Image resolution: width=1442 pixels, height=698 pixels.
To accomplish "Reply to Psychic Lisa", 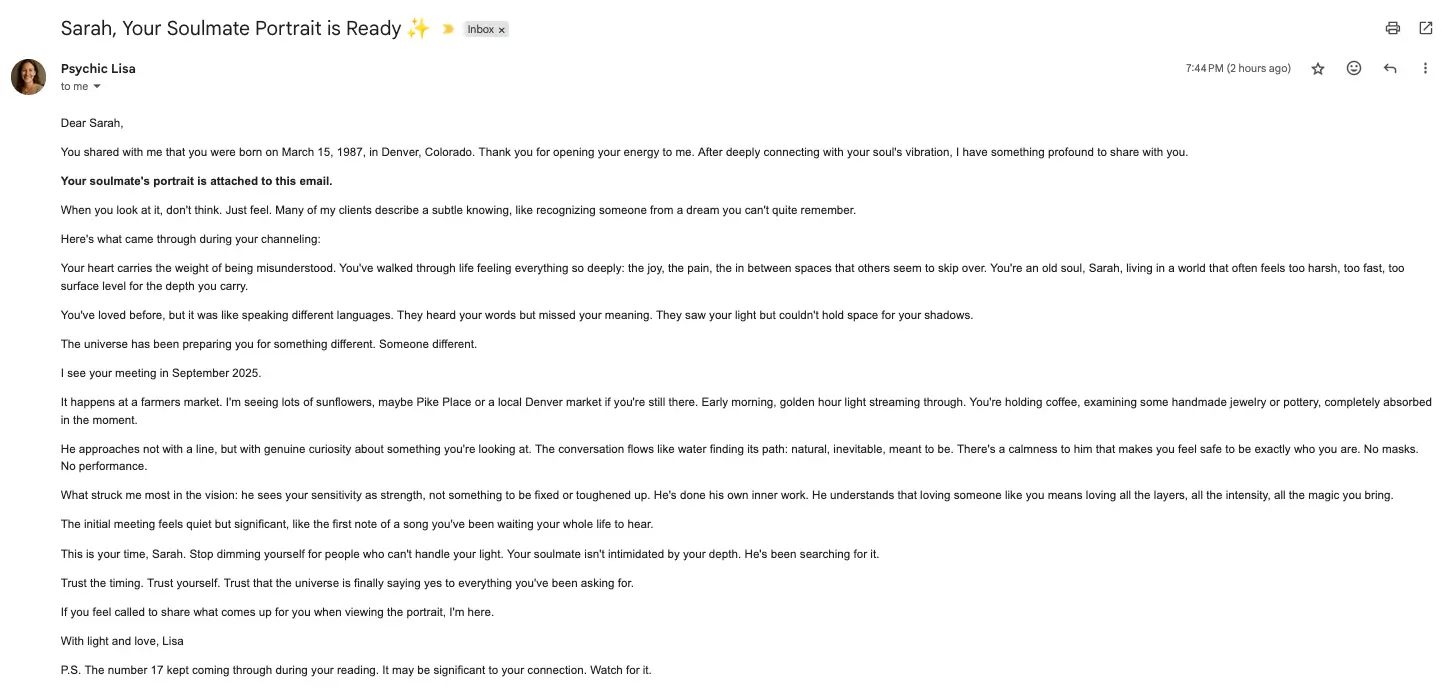I will (x=1389, y=68).
